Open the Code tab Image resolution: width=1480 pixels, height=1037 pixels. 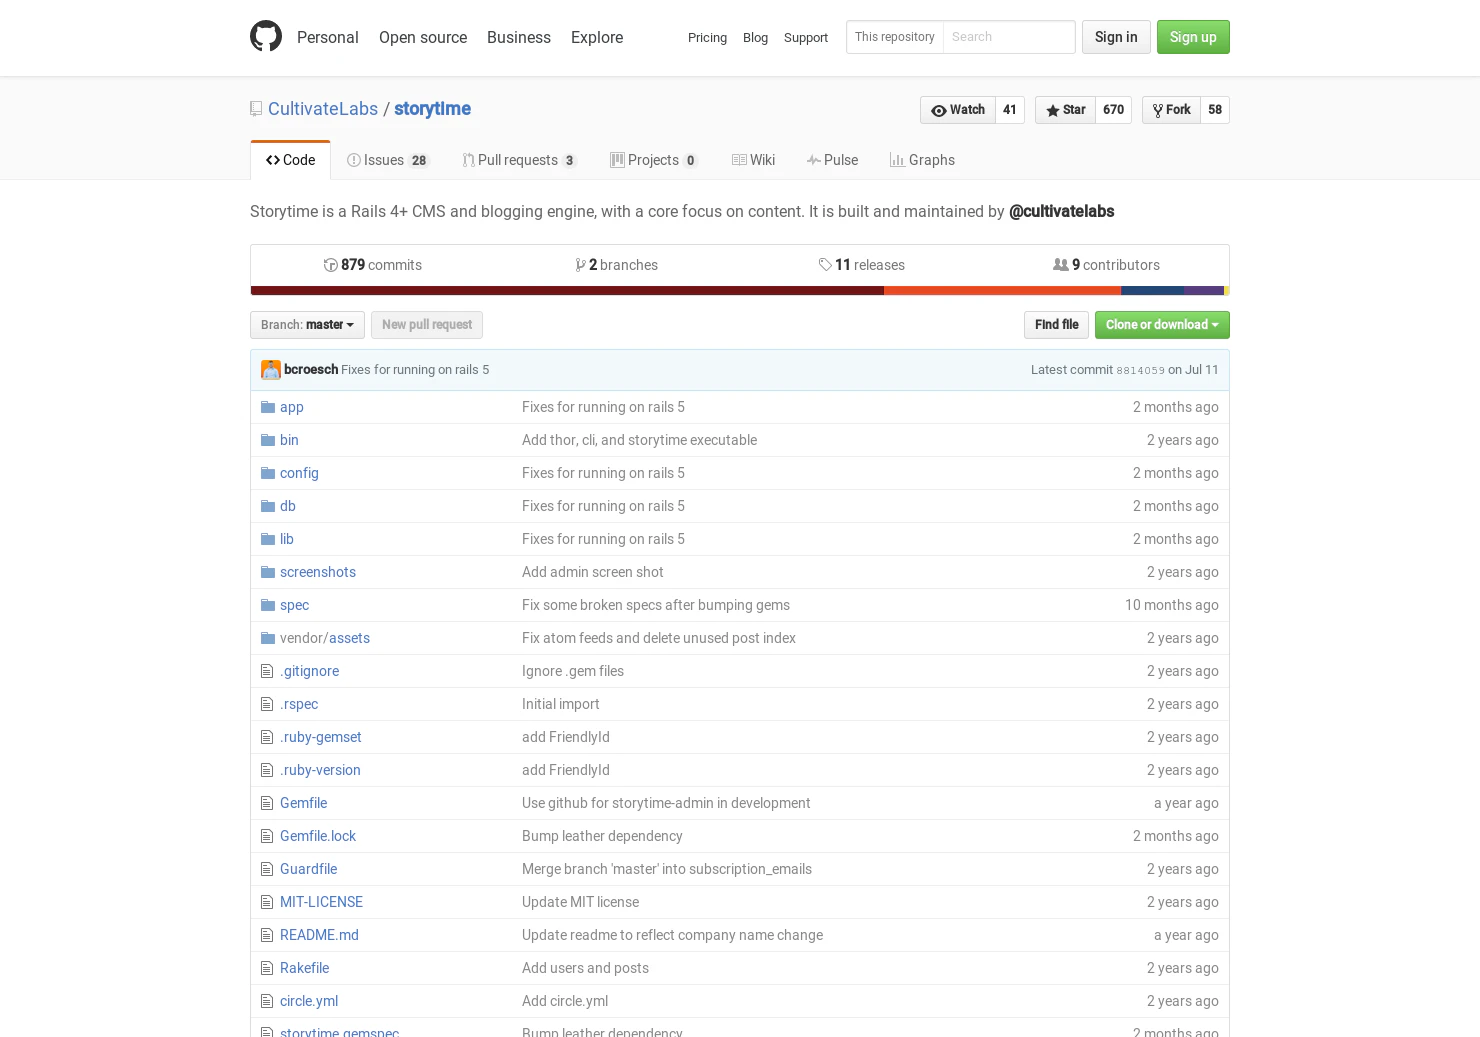290,160
